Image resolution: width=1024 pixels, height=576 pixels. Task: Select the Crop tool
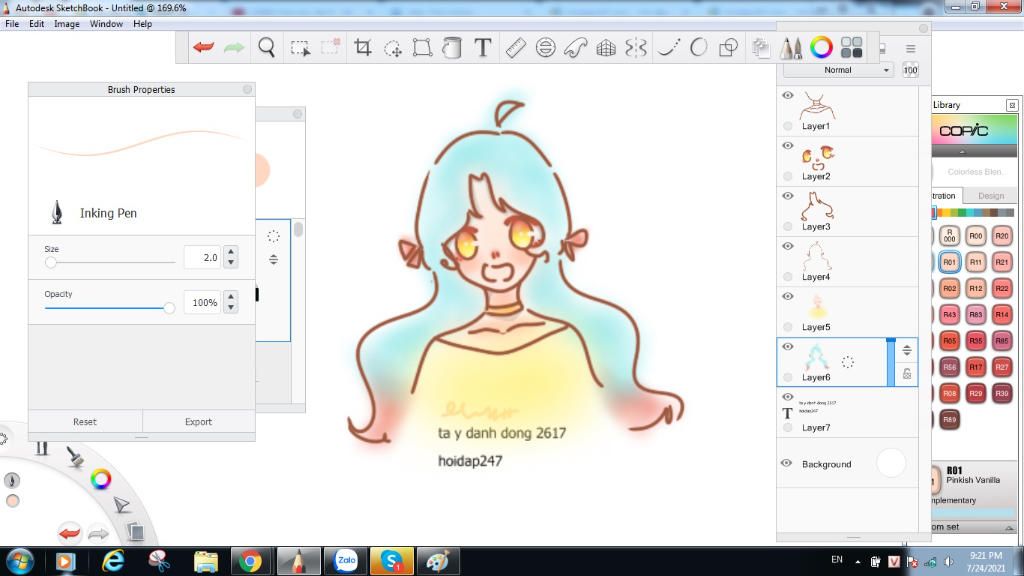point(362,47)
